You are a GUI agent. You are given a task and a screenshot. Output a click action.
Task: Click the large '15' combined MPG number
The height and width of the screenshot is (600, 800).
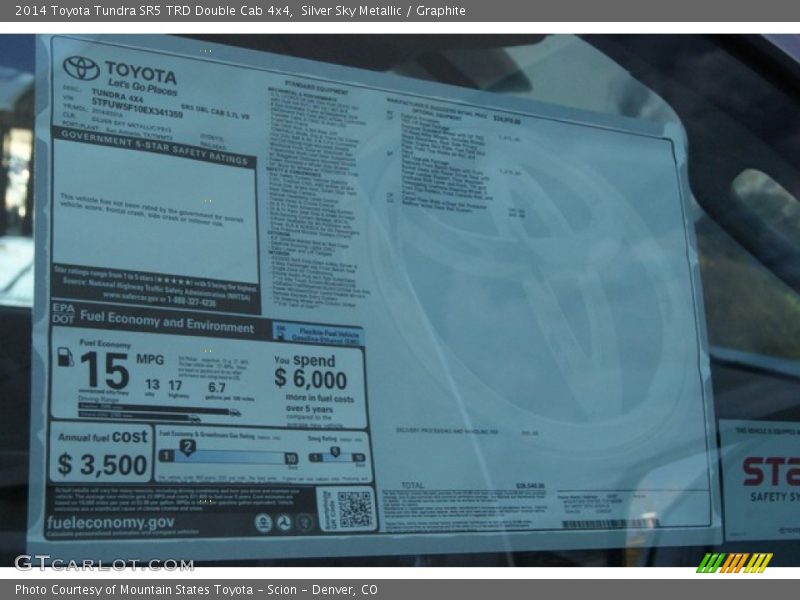(x=105, y=371)
